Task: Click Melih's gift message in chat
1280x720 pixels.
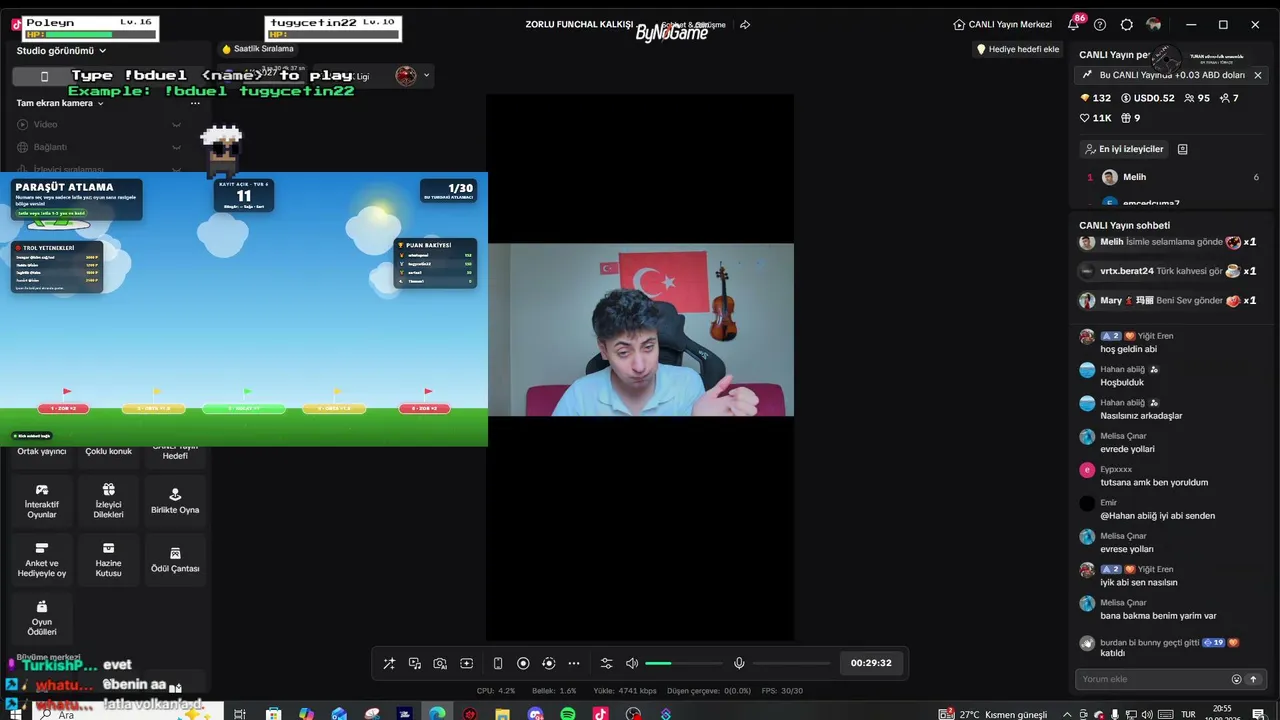Action: click(1168, 242)
